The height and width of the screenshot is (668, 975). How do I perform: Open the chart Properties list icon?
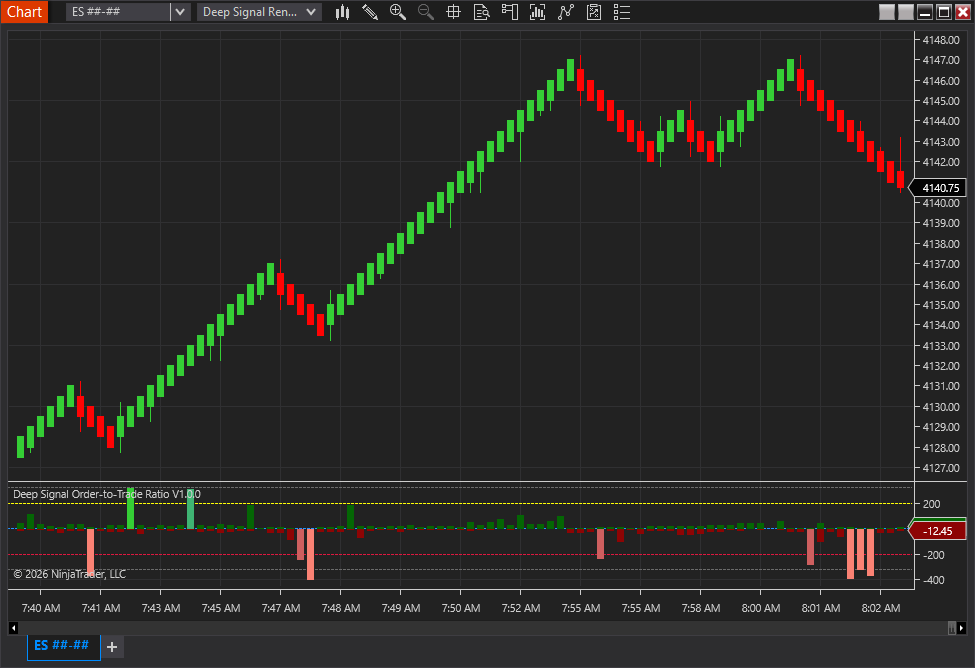pyautogui.click(x=621, y=12)
